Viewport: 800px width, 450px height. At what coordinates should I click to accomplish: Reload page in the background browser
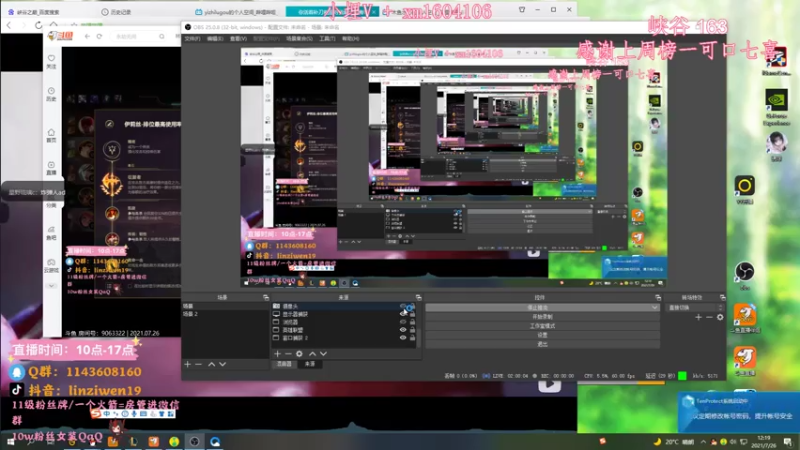tap(38, 24)
